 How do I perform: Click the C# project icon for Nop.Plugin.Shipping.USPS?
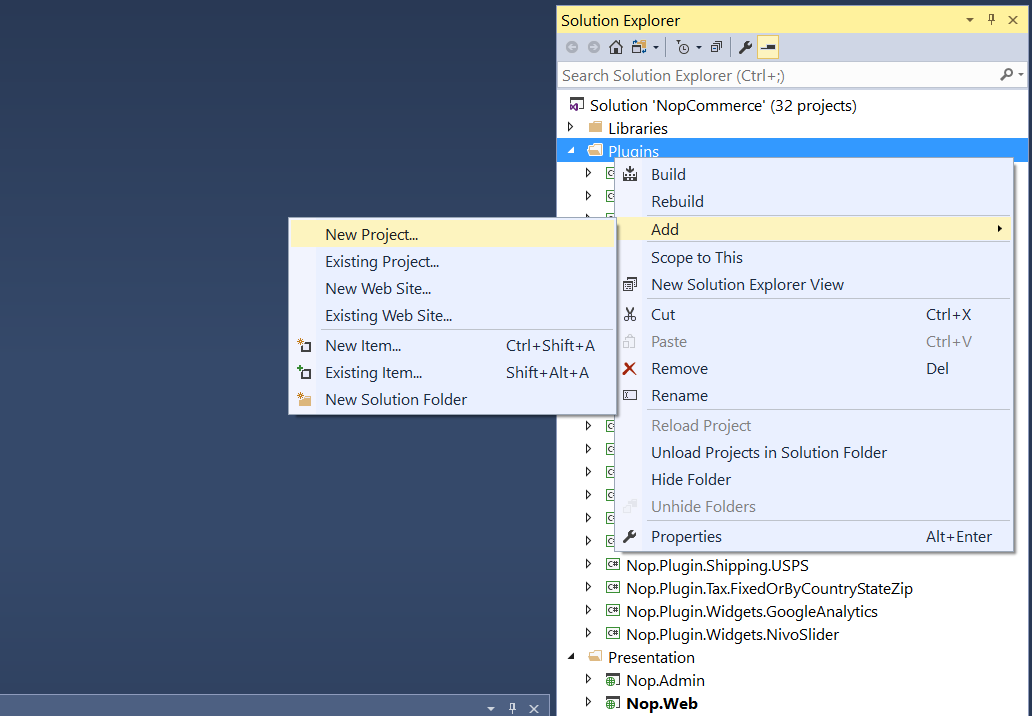click(x=613, y=565)
